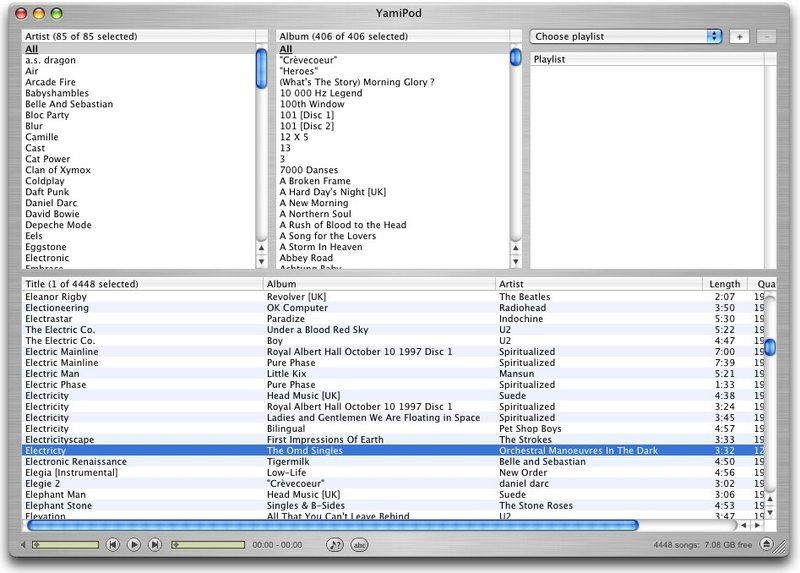Click the Album list scroll-down arrow
Screen dimensions: 800x573
[x=516, y=261]
